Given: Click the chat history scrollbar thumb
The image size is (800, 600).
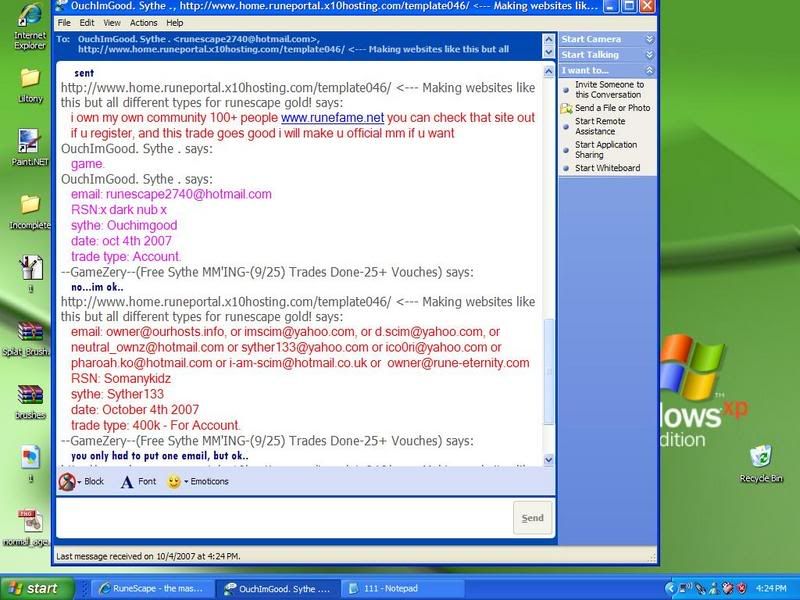Looking at the screenshot, I should (x=549, y=371).
